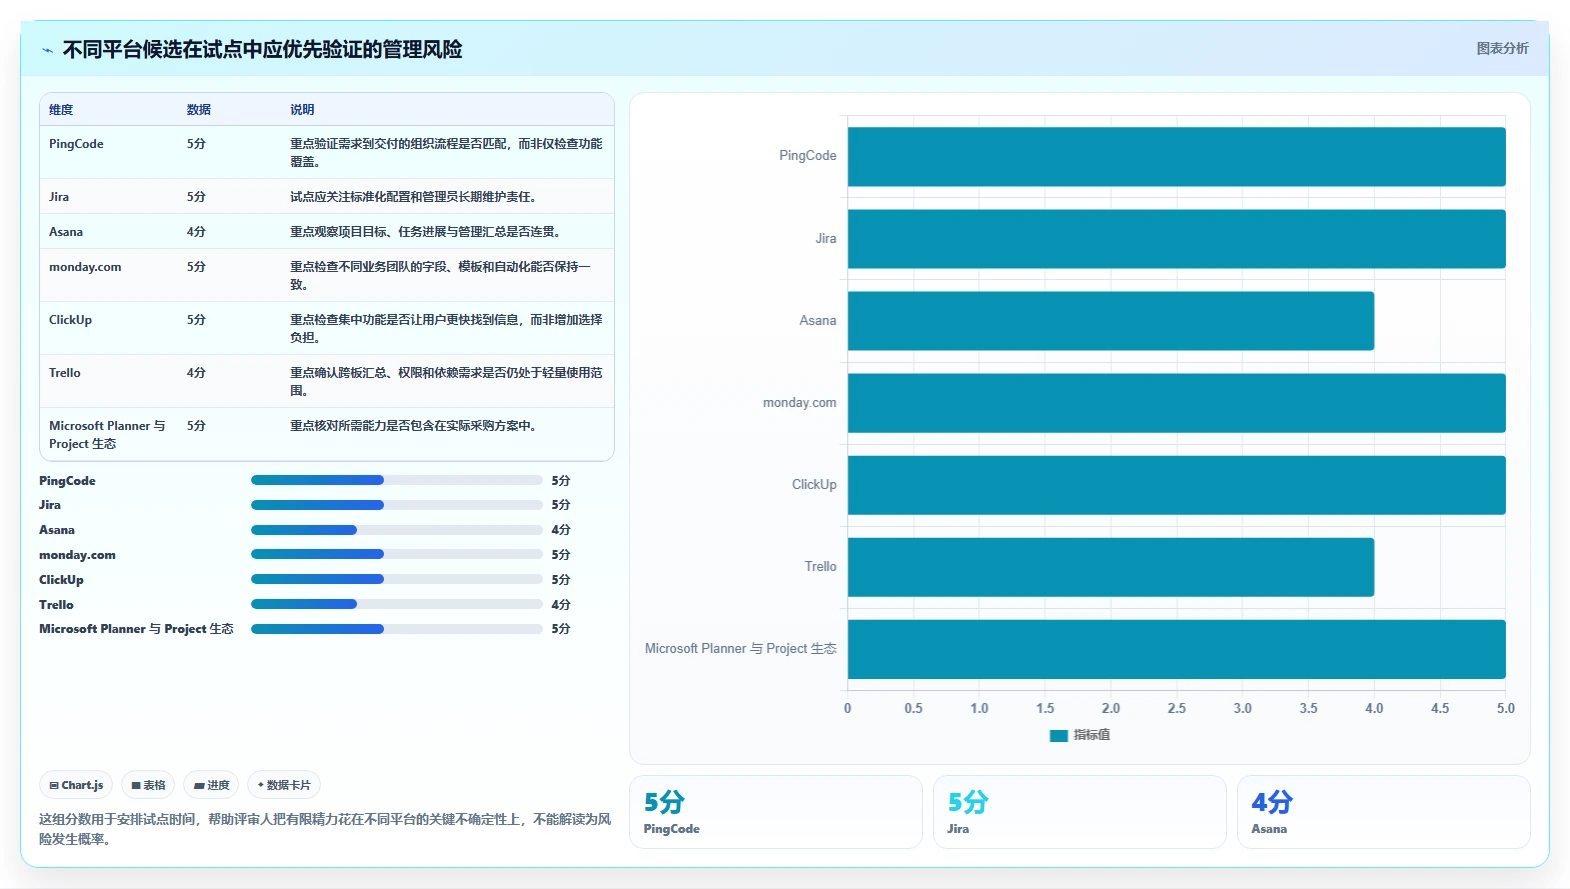
Task: Click the Microsoft Planner chart bar
Action: point(1176,649)
